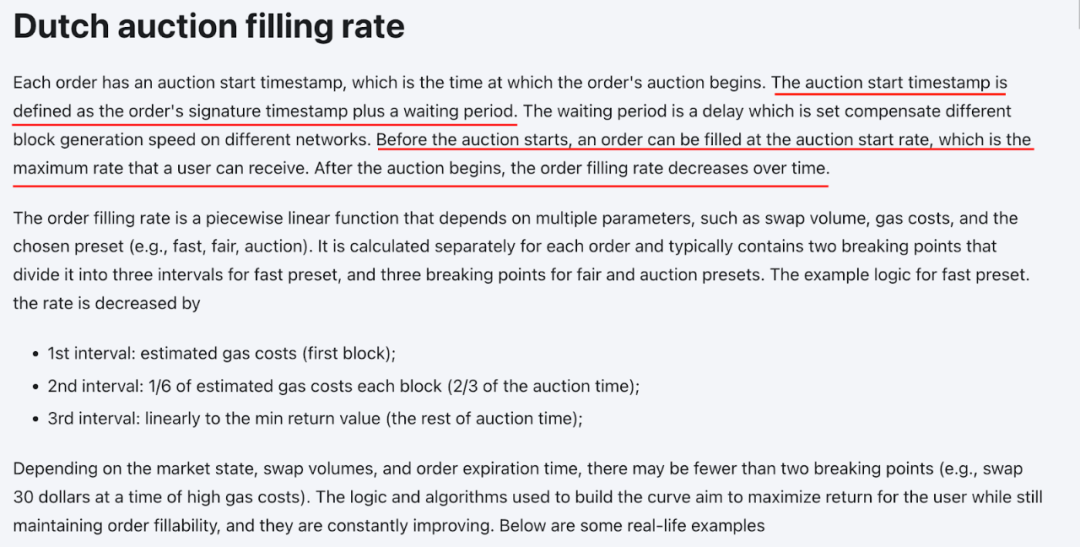1080x547 pixels.
Task: Click the "3rd interval" bullet item
Action: (315, 418)
